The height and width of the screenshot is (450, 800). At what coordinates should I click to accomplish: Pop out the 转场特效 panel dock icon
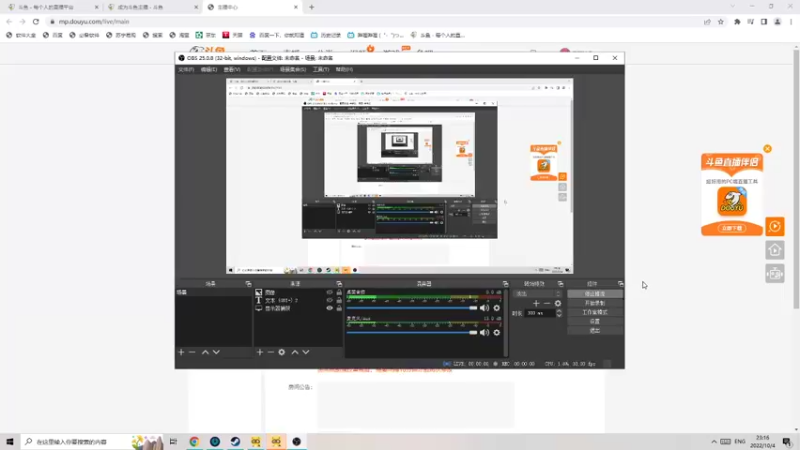(x=561, y=284)
